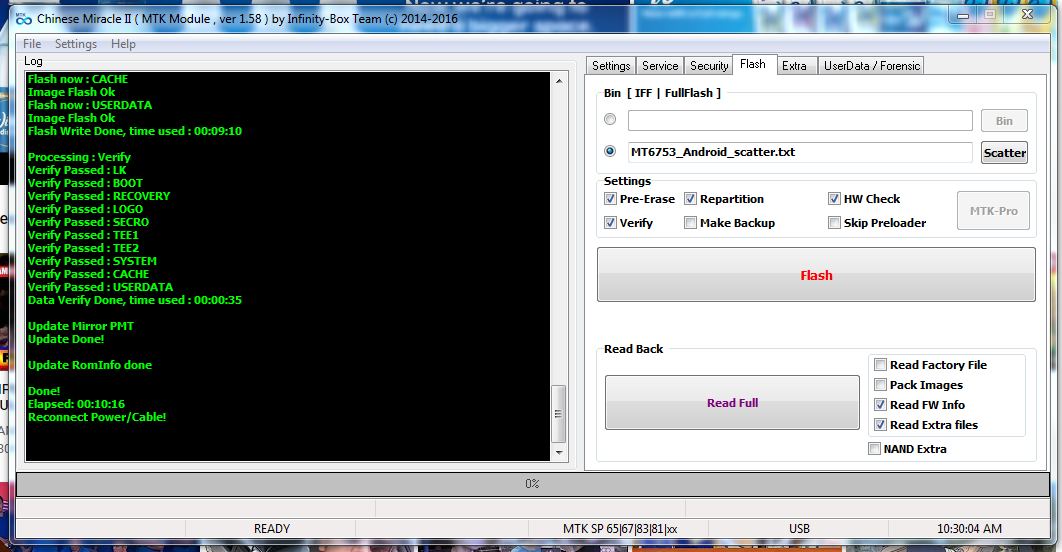Click the 'Verify Passed : RECOVERY' log line
This screenshot has width=1062, height=552.
pyautogui.click(x=99, y=196)
